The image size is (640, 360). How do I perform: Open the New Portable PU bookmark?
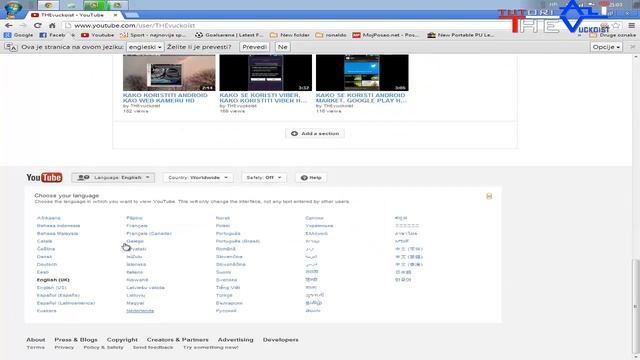pyautogui.click(x=461, y=35)
